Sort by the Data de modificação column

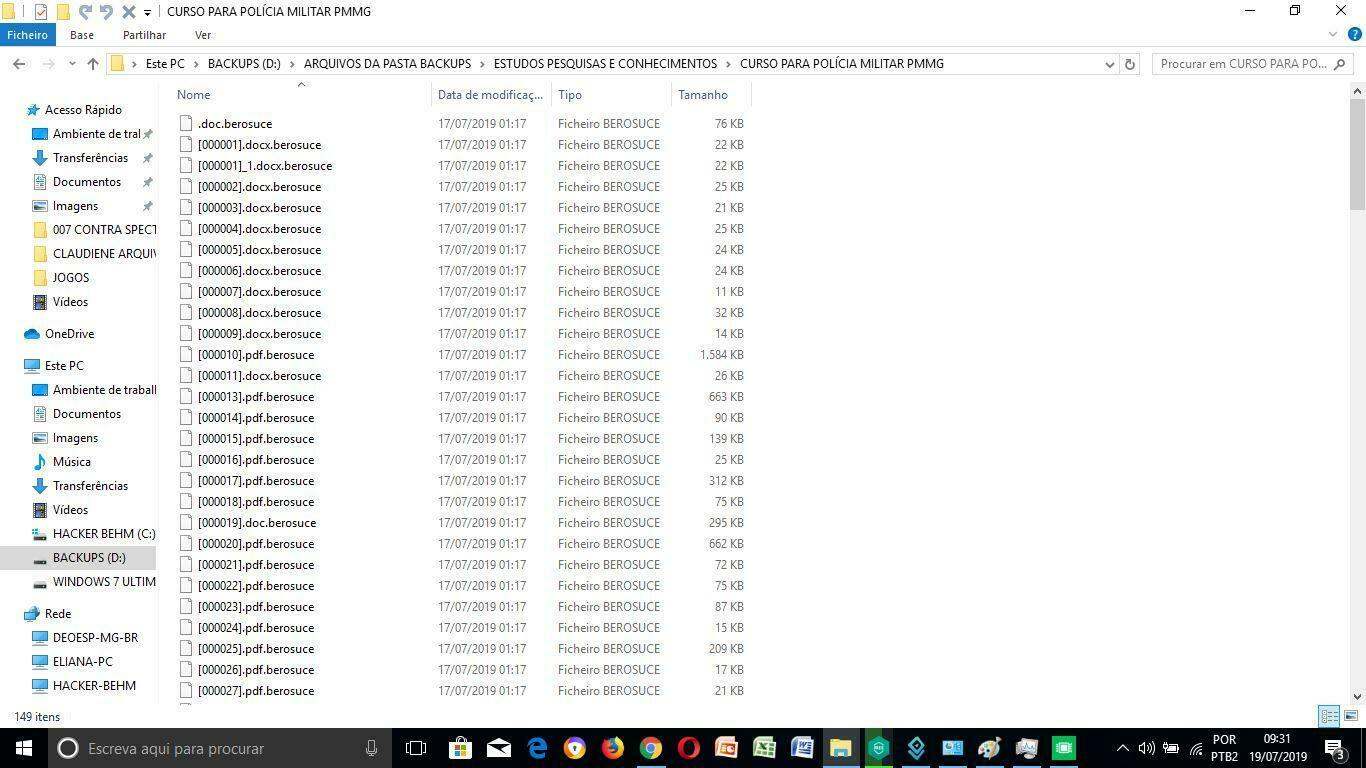tap(491, 95)
